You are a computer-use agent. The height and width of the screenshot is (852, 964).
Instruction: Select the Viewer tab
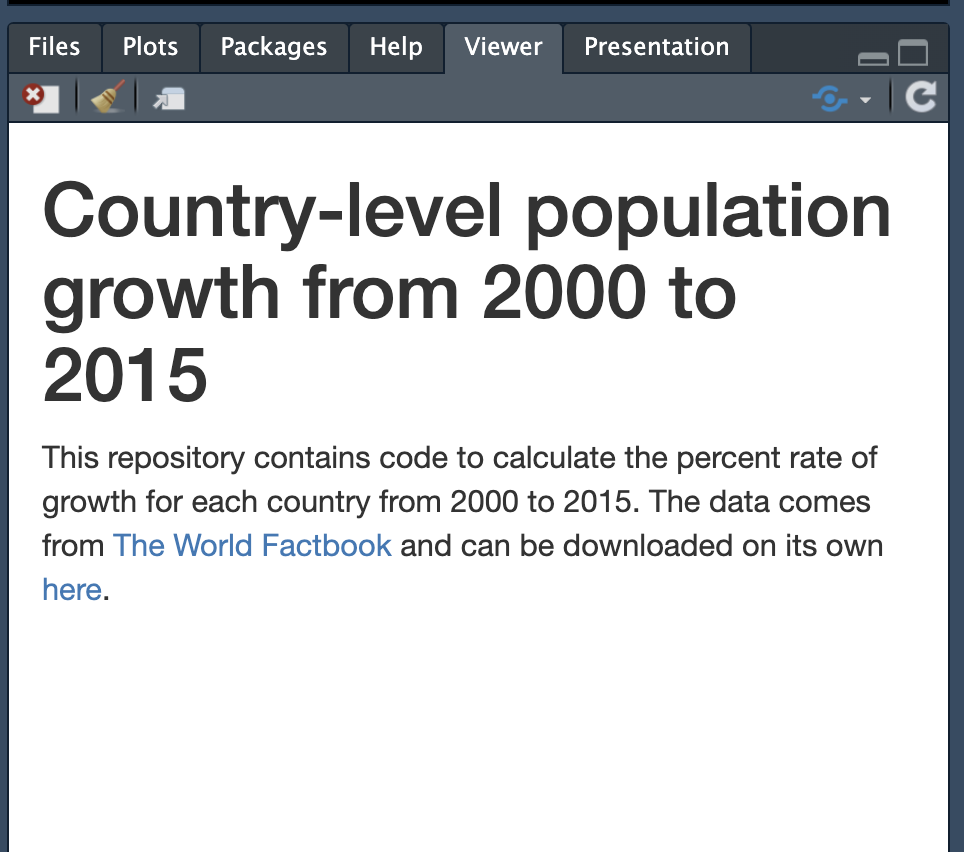click(503, 47)
